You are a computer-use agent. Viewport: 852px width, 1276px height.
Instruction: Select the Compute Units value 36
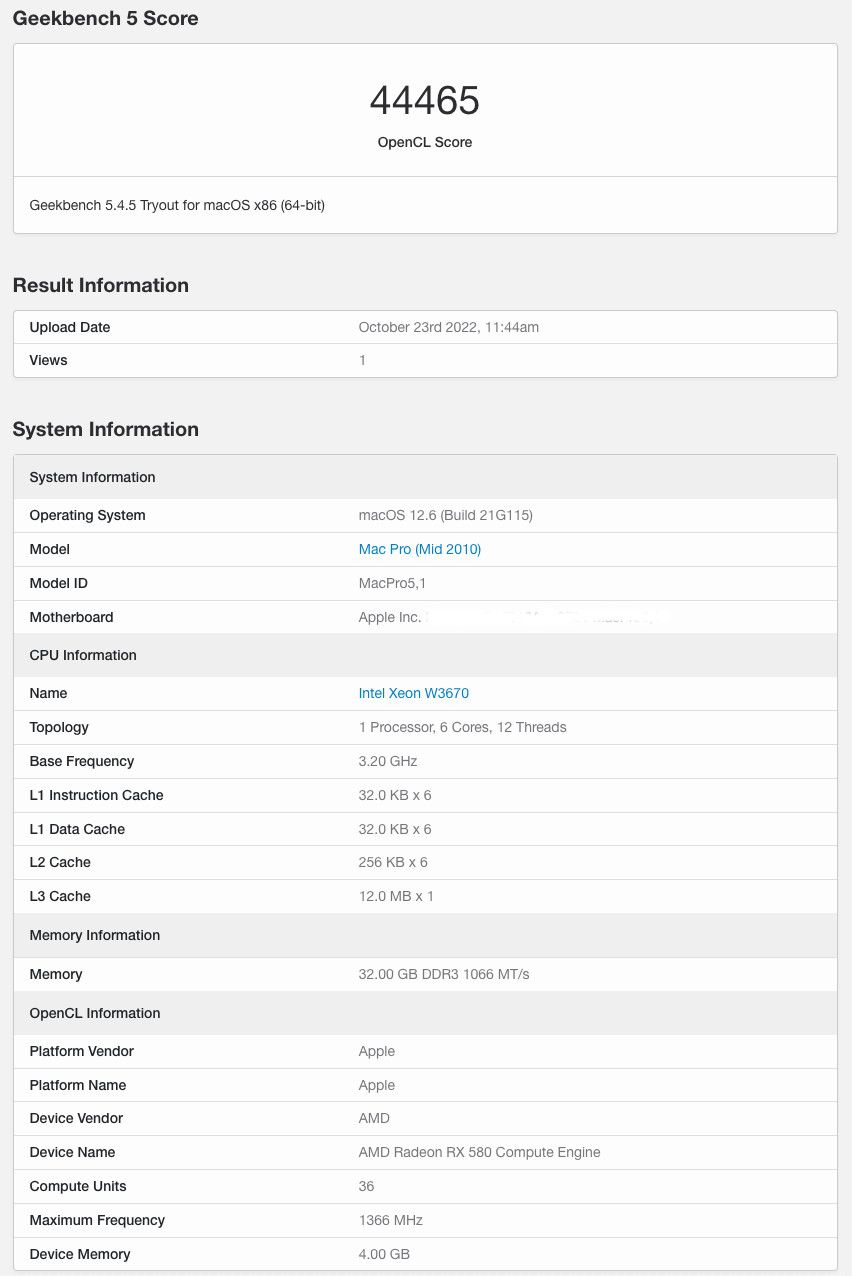tap(367, 1186)
